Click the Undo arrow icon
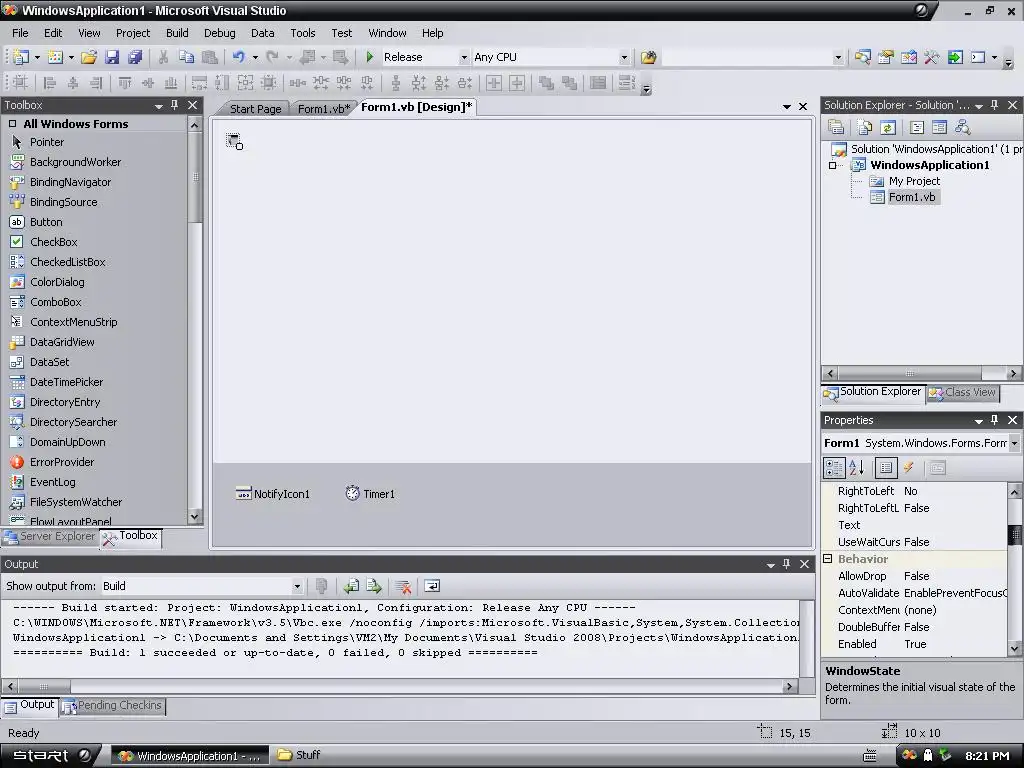 click(x=238, y=57)
